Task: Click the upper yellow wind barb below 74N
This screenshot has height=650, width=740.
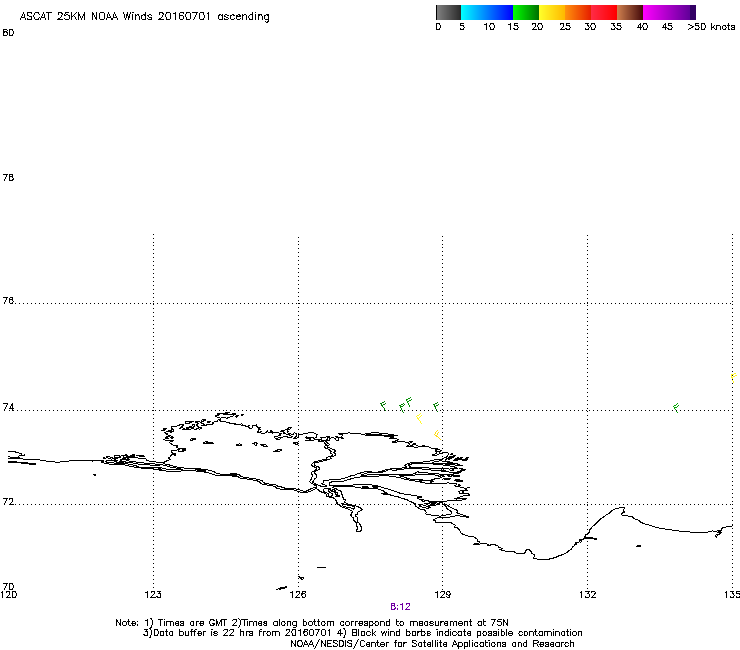Action: [420, 418]
